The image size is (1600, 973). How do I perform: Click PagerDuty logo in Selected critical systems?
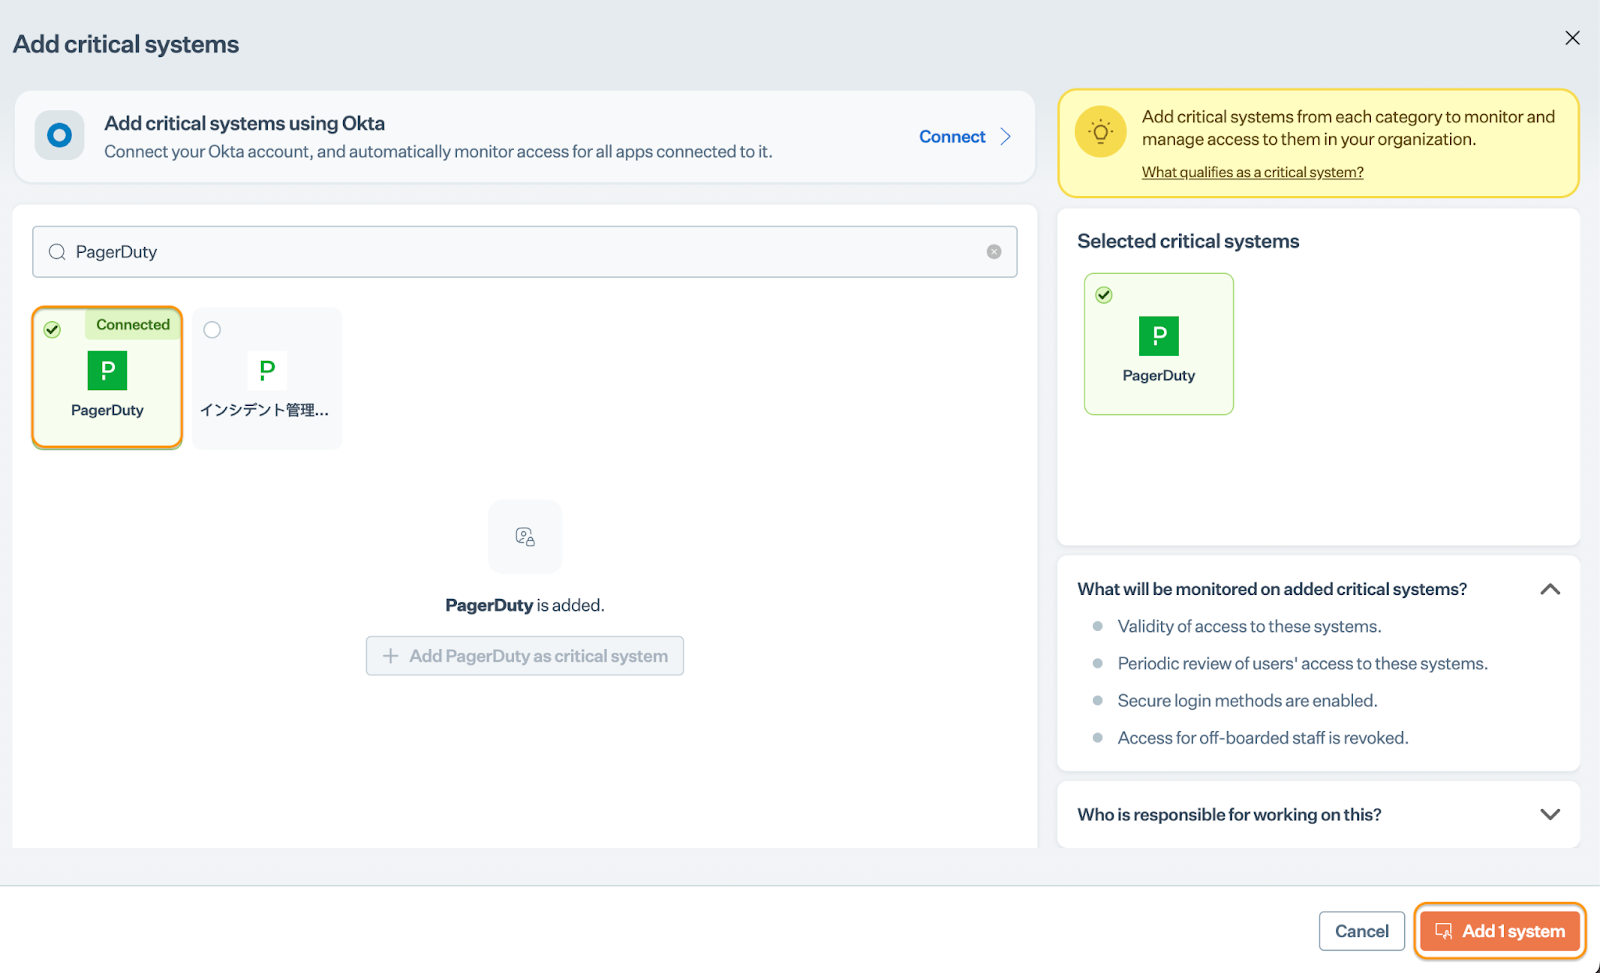[1159, 336]
